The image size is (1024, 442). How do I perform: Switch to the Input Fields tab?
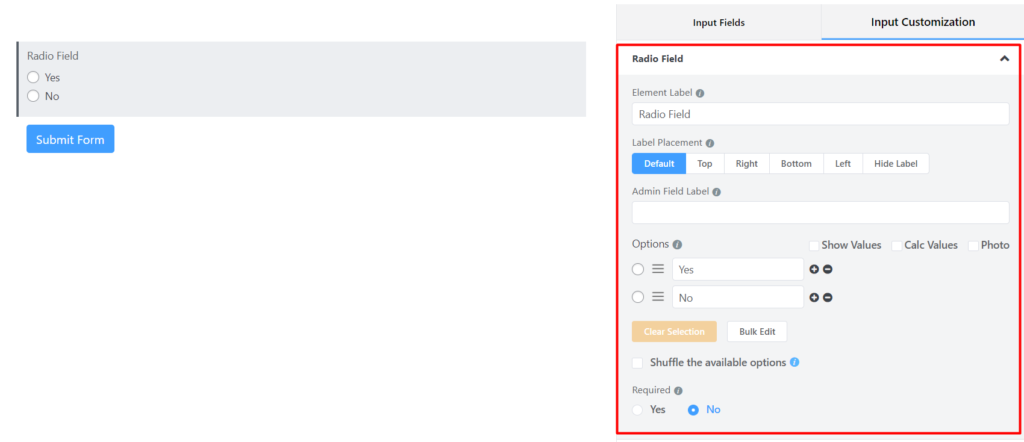tap(718, 23)
